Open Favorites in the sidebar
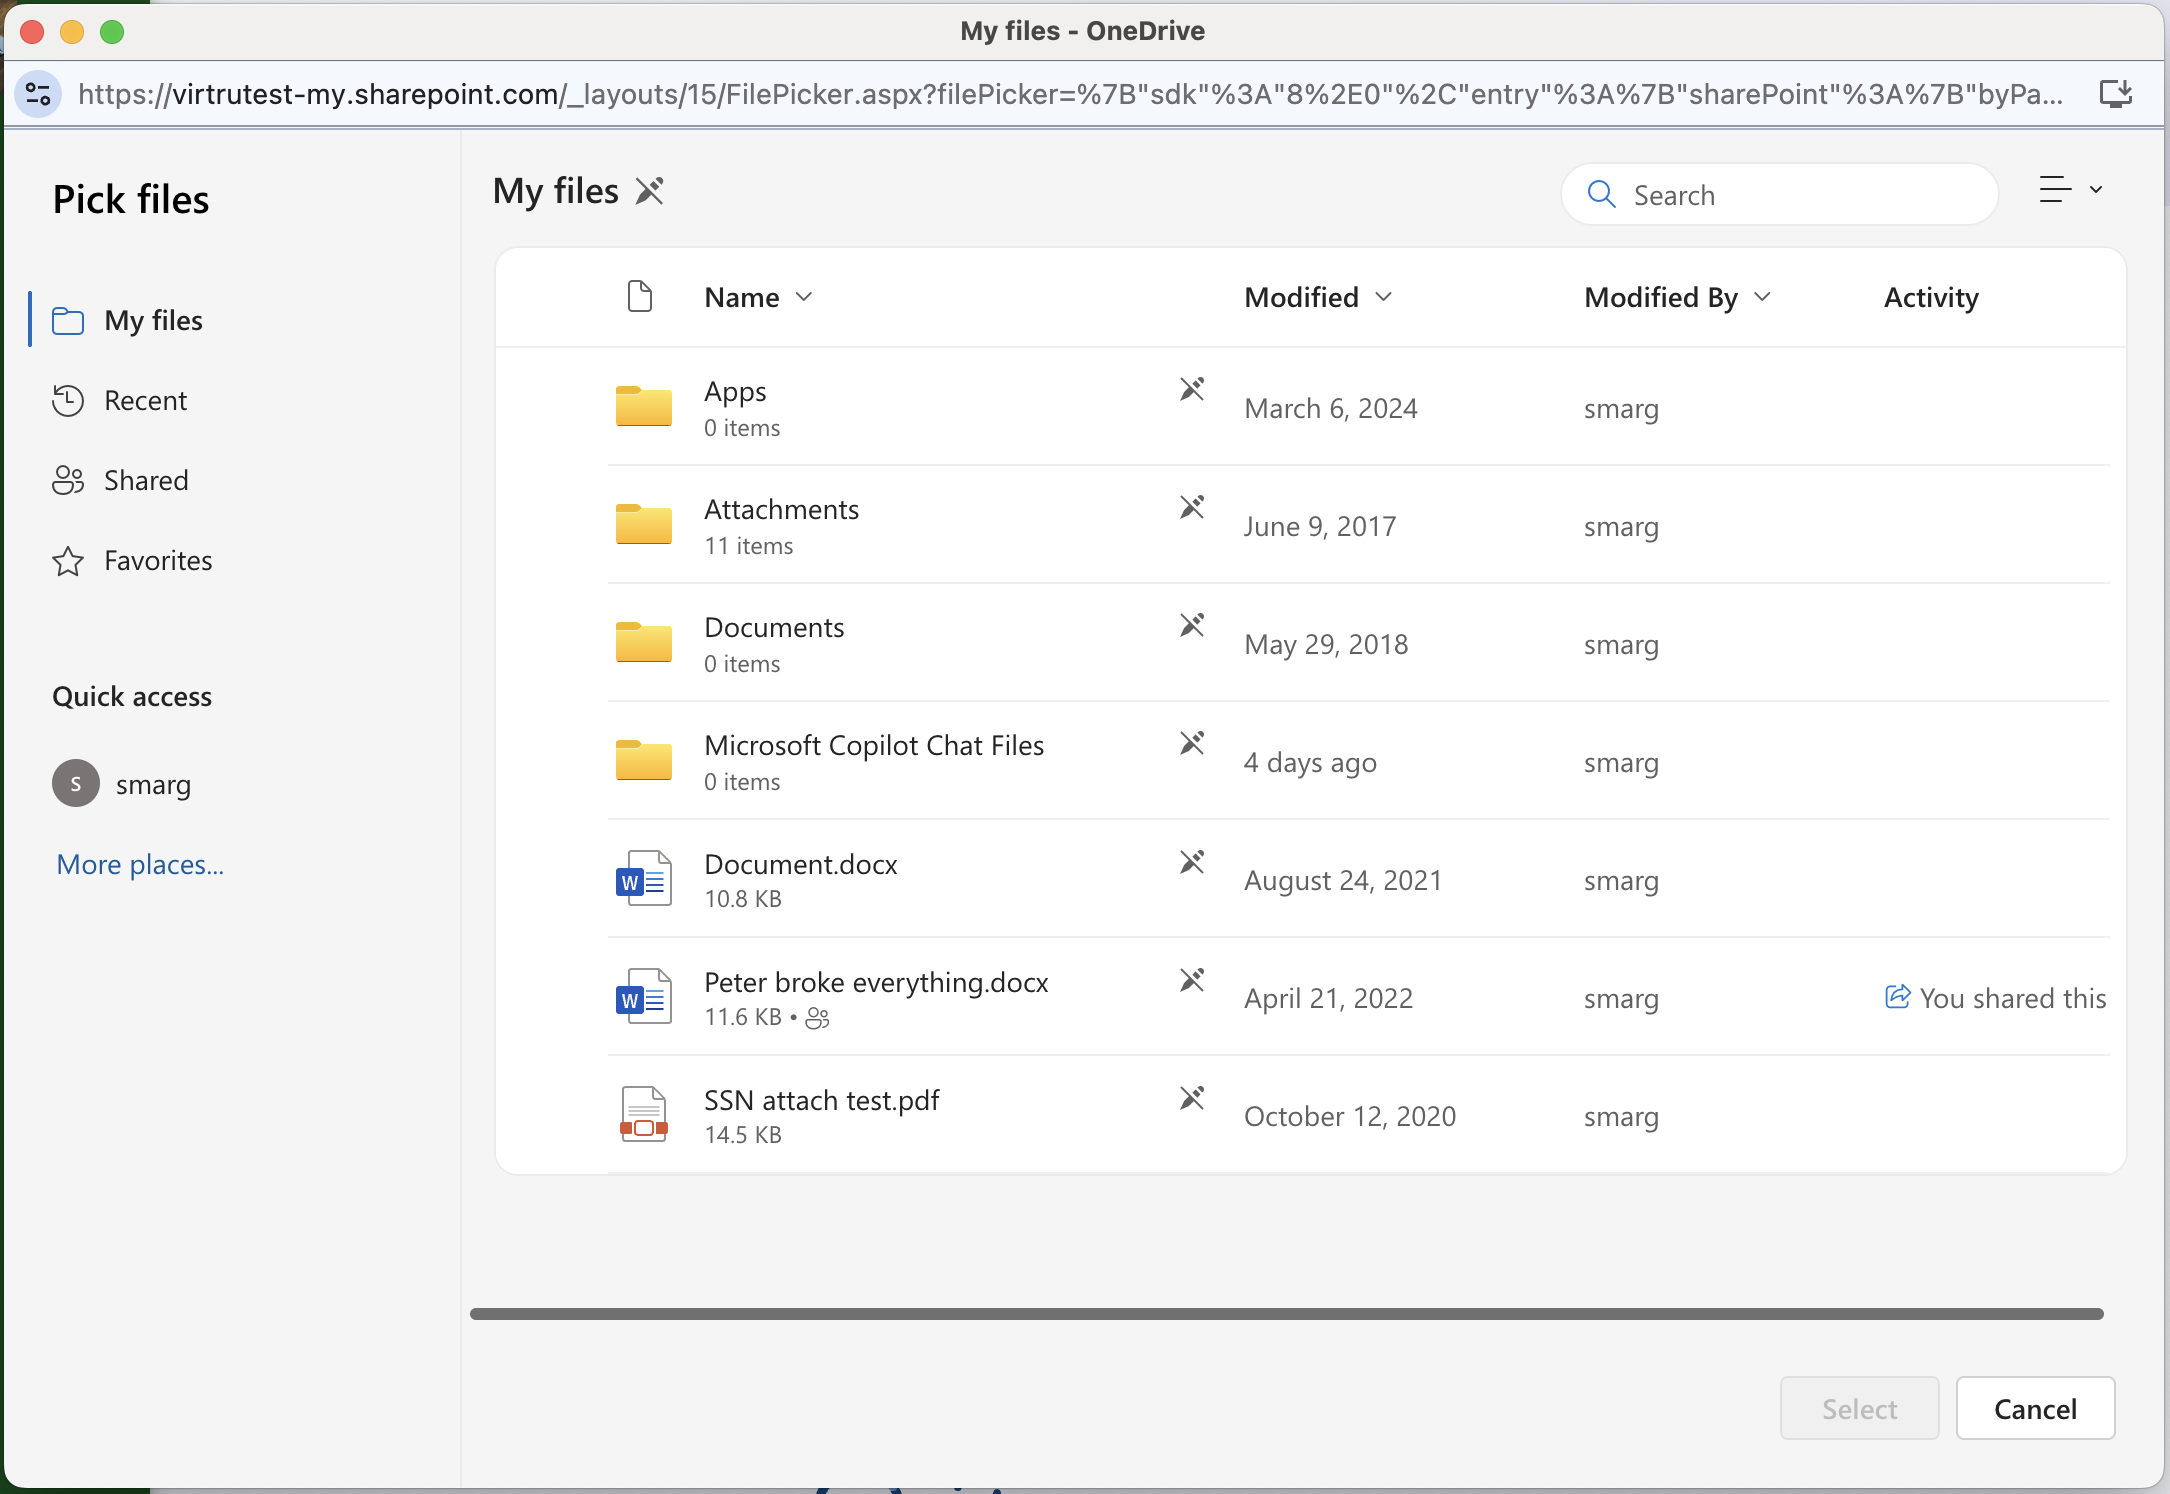This screenshot has height=1494, width=2170. click(158, 560)
